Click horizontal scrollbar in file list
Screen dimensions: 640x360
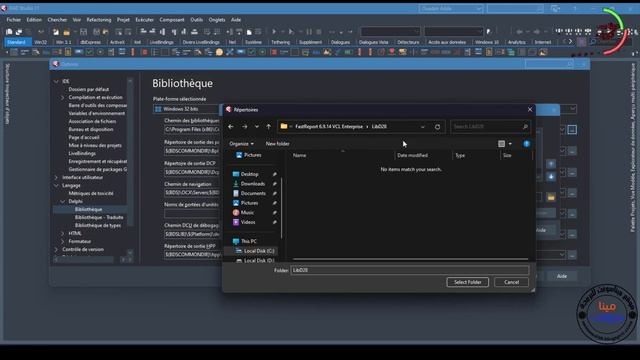coord(410,259)
